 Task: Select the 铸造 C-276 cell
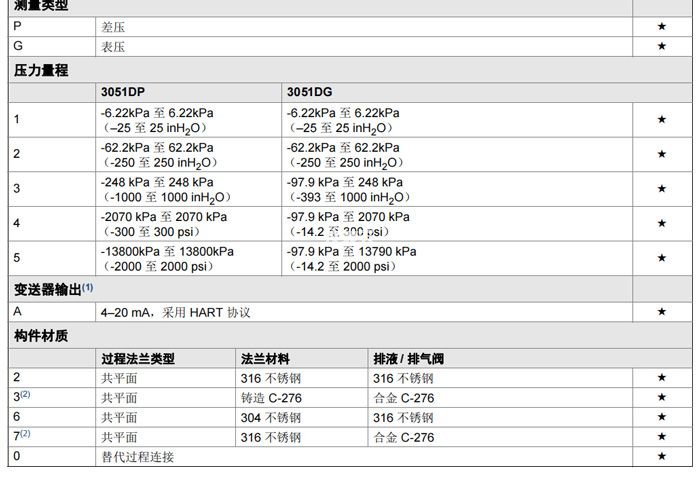301,398
